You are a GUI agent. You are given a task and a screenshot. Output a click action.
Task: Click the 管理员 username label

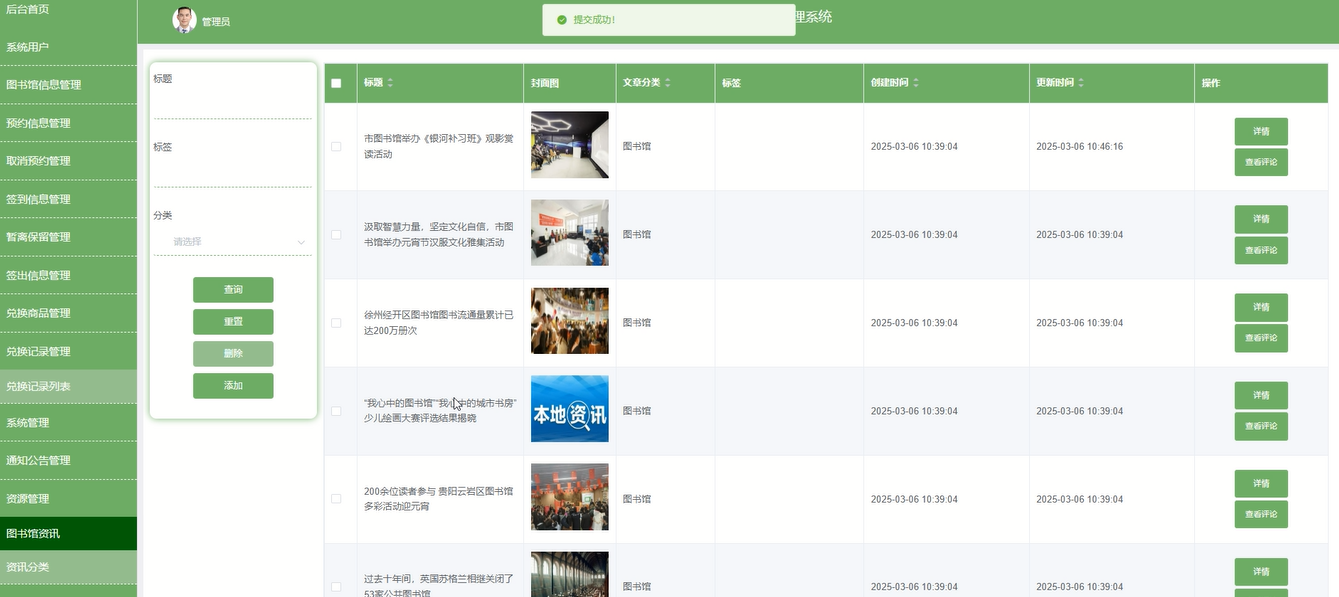click(216, 21)
